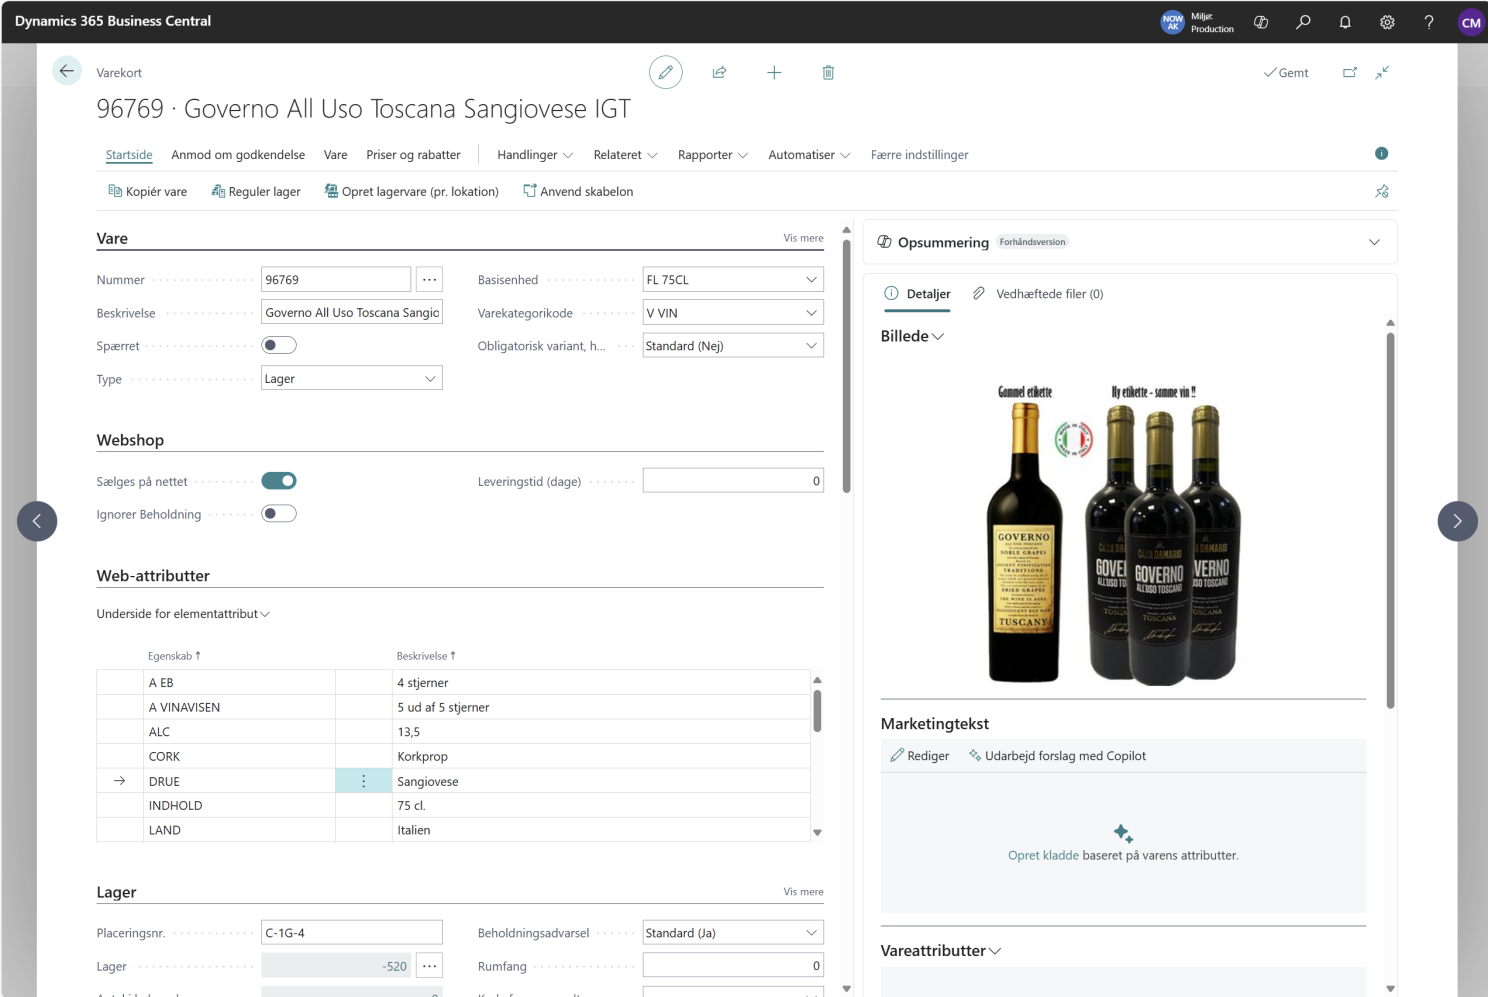Click the pencil edit icon
The height and width of the screenshot is (997, 1488).
(665, 72)
